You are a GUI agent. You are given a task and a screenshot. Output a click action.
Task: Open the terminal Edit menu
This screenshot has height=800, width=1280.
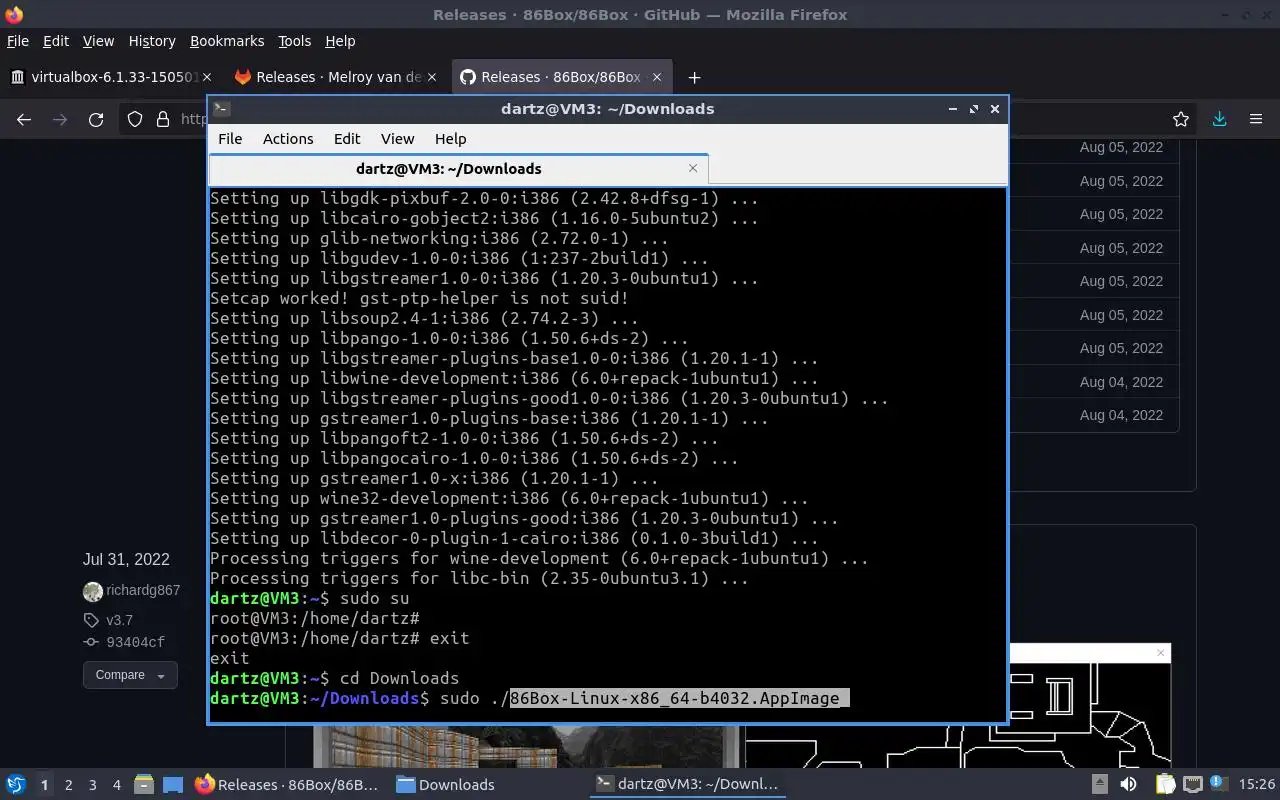[347, 139]
